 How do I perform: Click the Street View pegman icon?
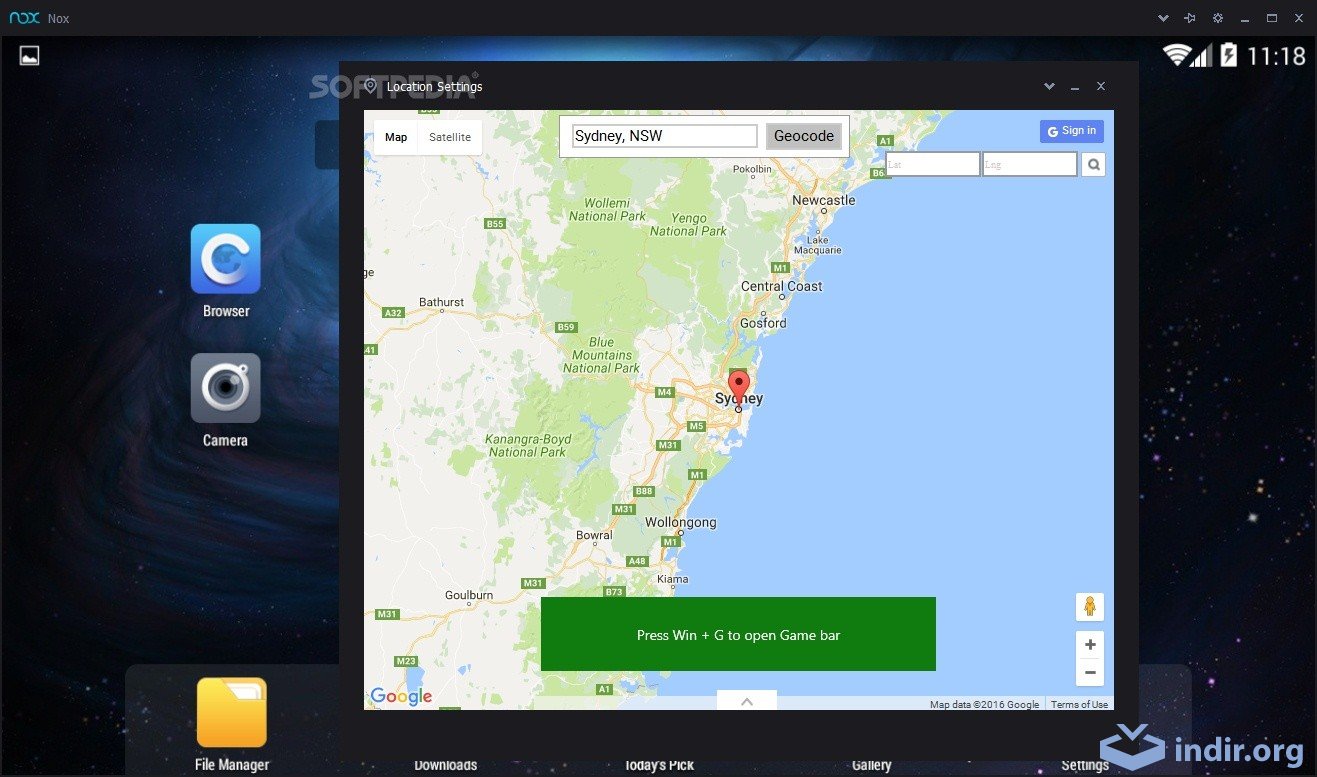1089,607
